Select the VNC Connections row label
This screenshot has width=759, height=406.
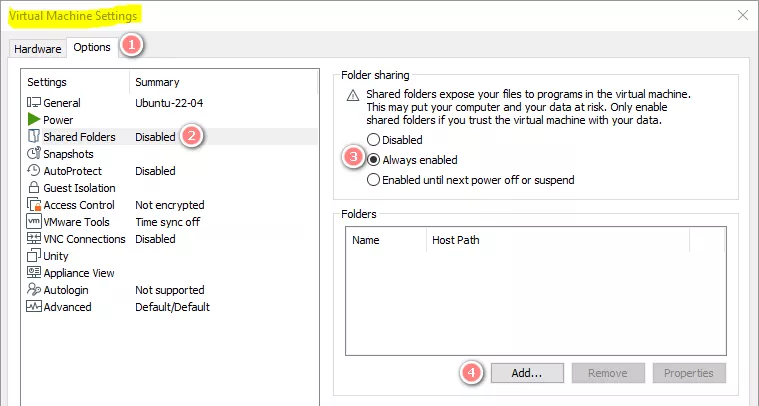[84, 239]
